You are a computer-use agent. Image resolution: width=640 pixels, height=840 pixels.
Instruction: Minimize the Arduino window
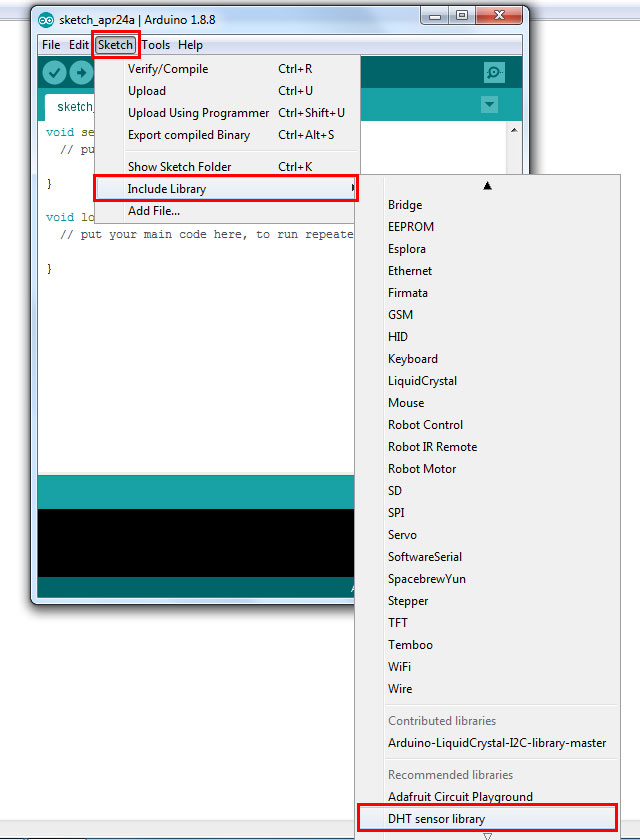pyautogui.click(x=435, y=16)
